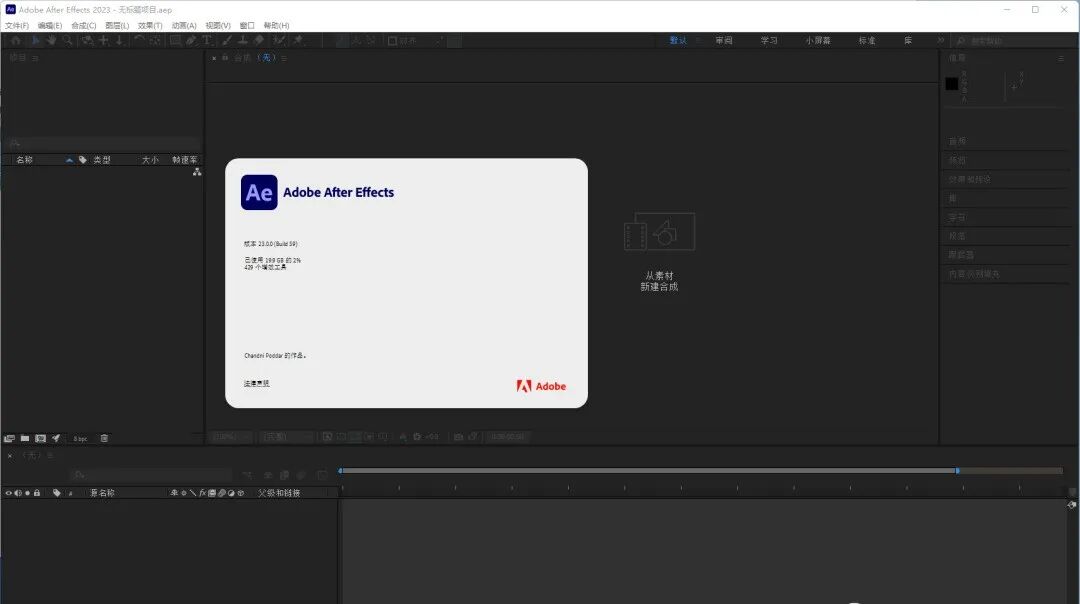Select the Type (T) tool
The image size is (1080, 604).
(207, 41)
